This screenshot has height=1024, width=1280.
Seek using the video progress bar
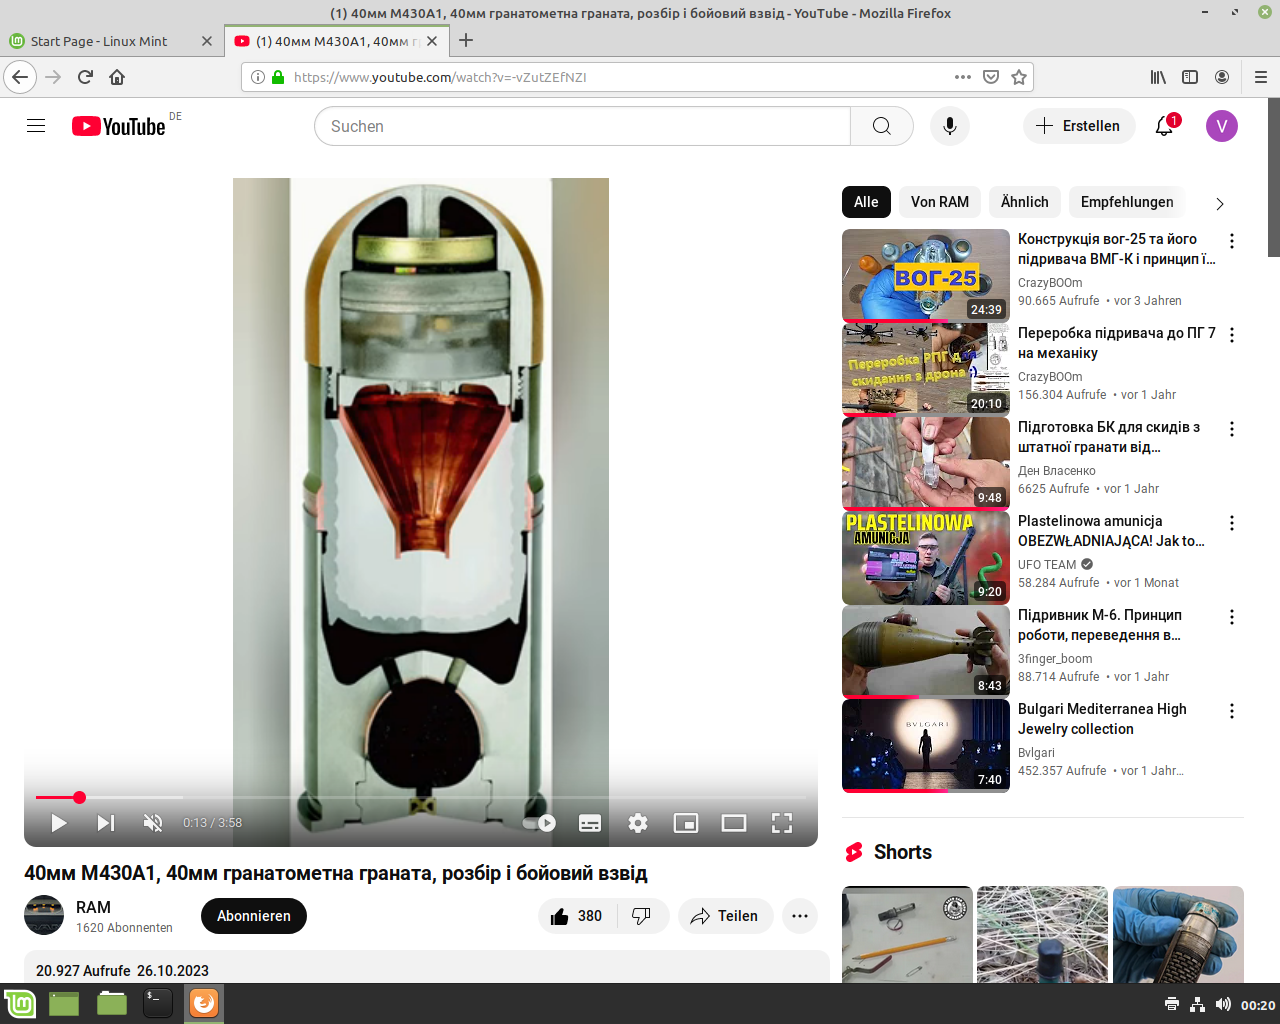click(x=421, y=797)
